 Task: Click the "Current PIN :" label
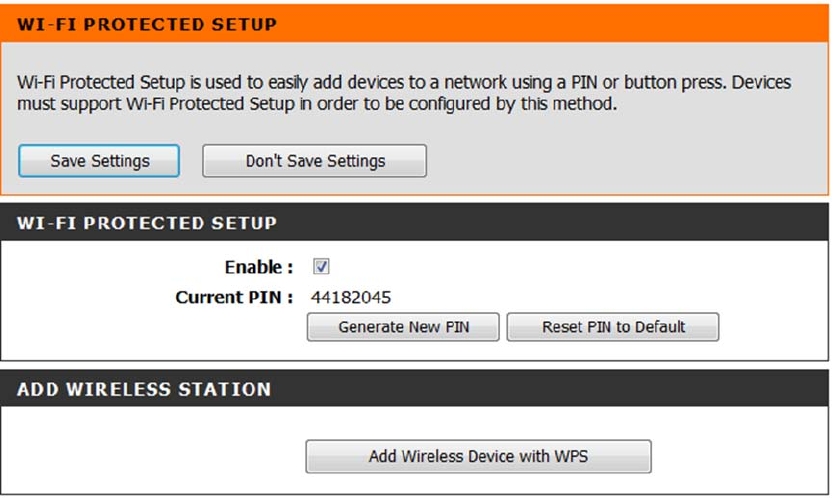point(234,298)
